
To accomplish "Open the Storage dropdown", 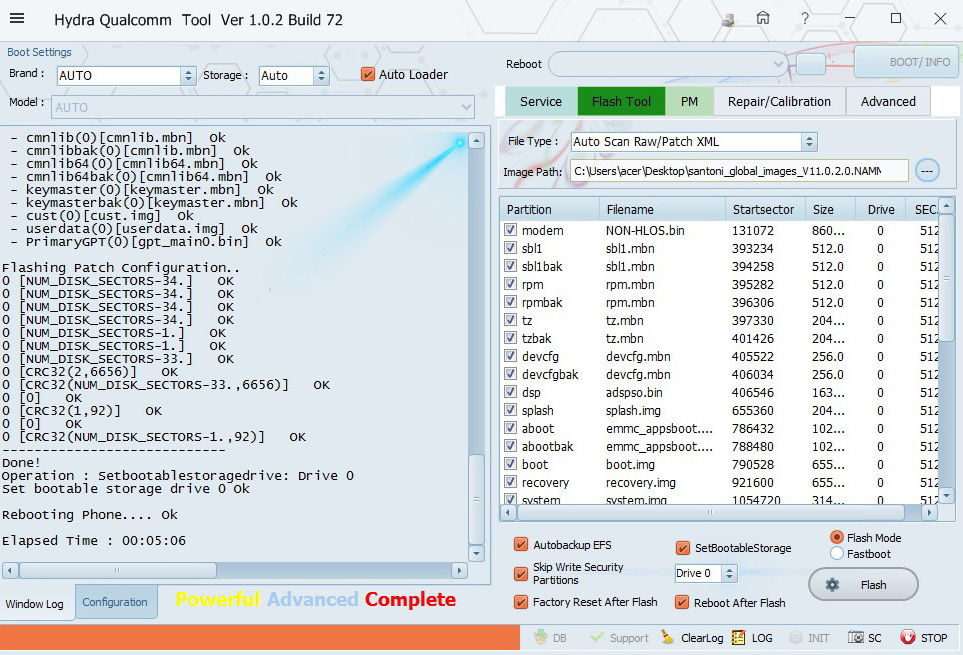I will [x=321, y=76].
